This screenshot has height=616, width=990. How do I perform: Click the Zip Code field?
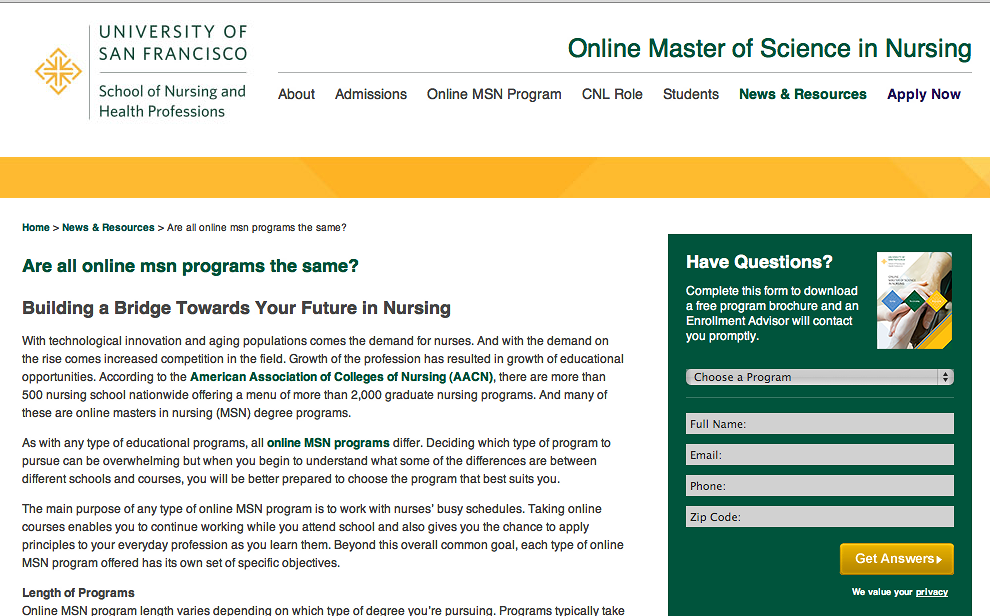[820, 516]
